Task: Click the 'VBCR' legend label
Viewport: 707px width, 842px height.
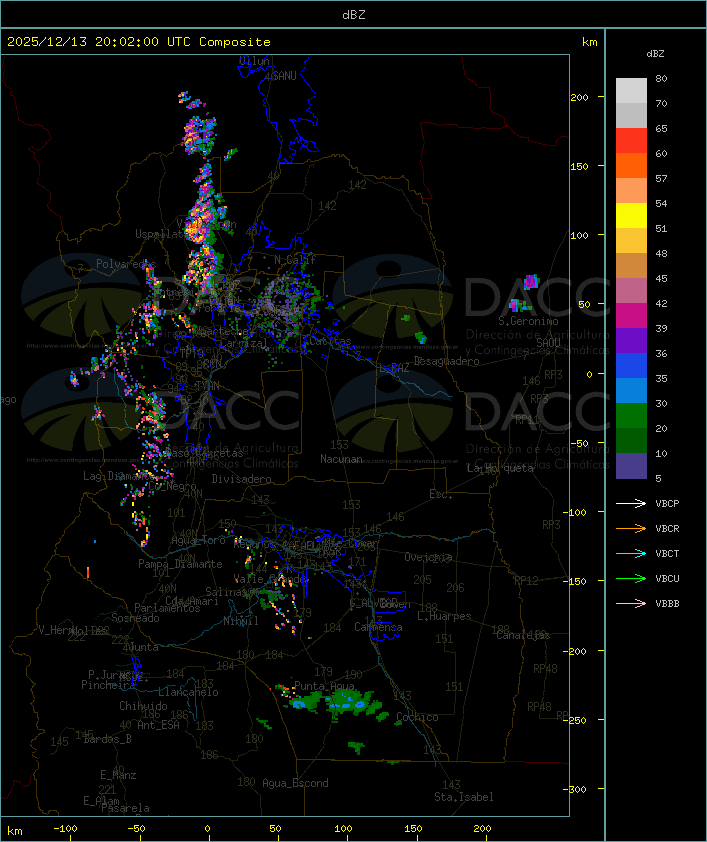Action: point(667,528)
